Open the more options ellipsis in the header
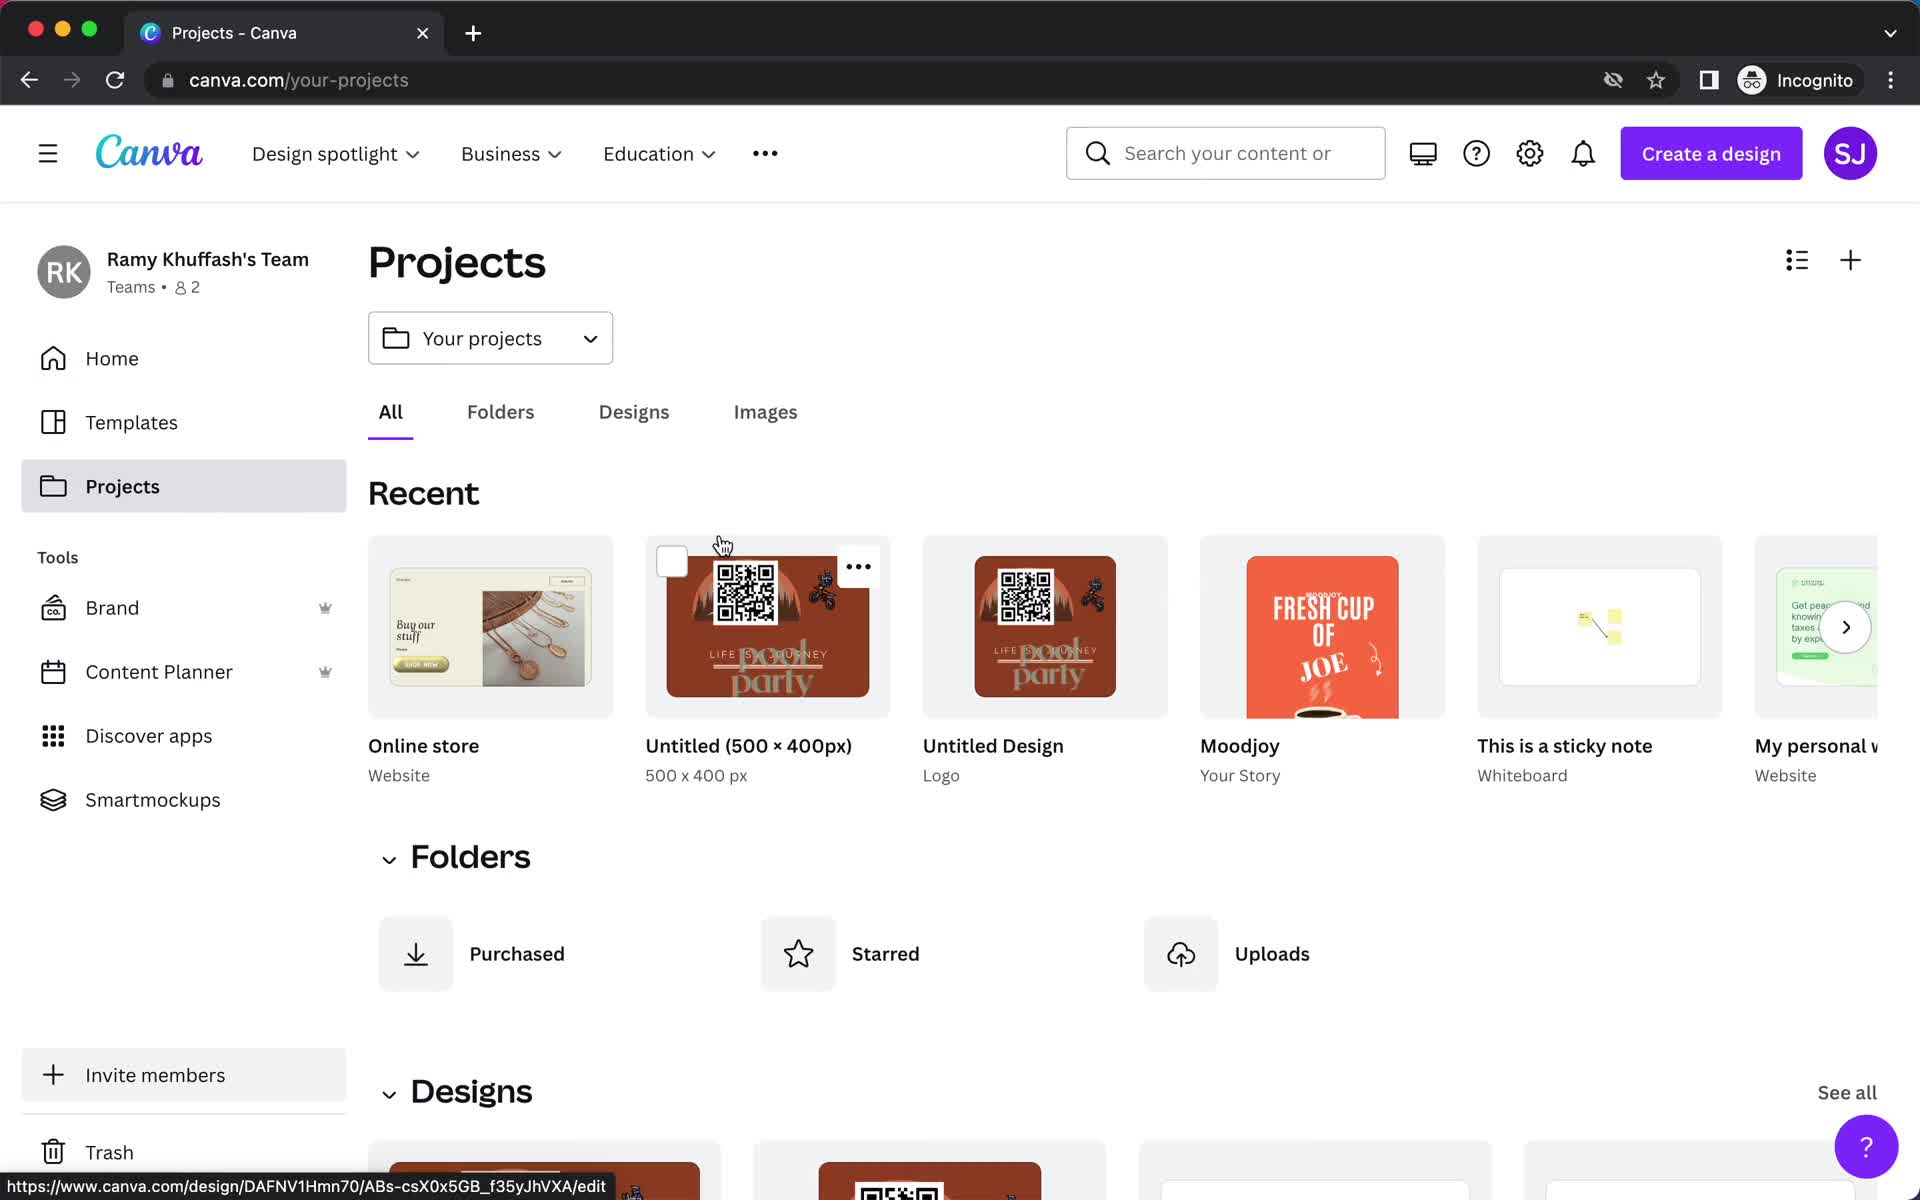 point(765,153)
